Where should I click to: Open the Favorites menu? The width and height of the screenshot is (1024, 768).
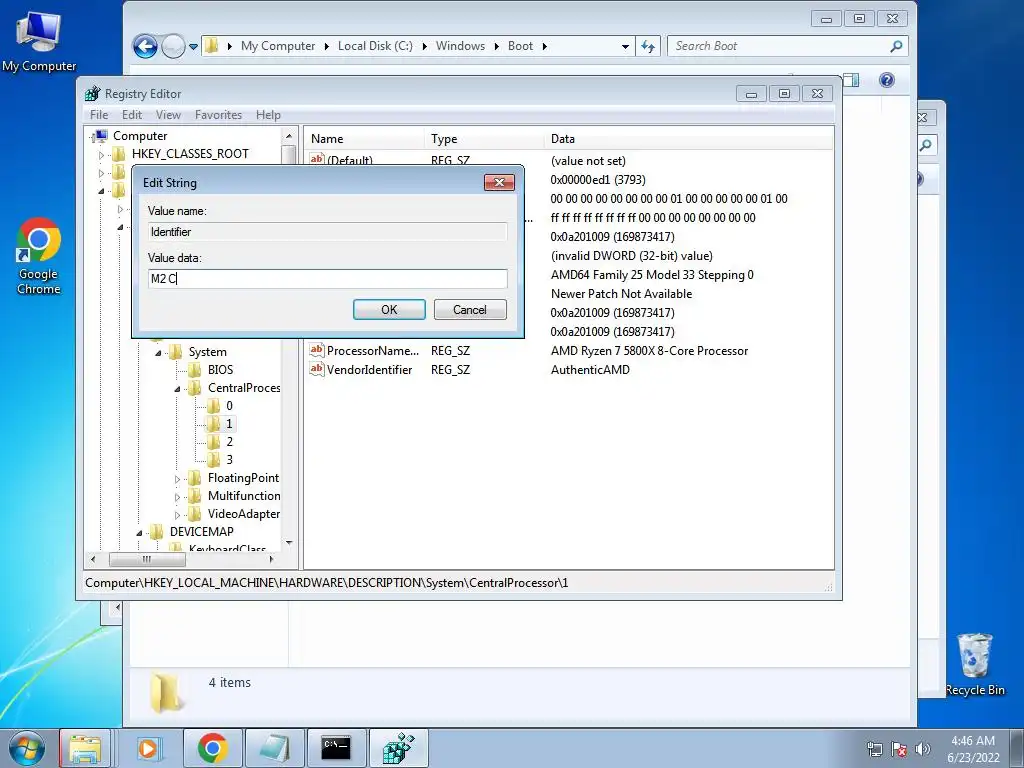click(x=218, y=115)
